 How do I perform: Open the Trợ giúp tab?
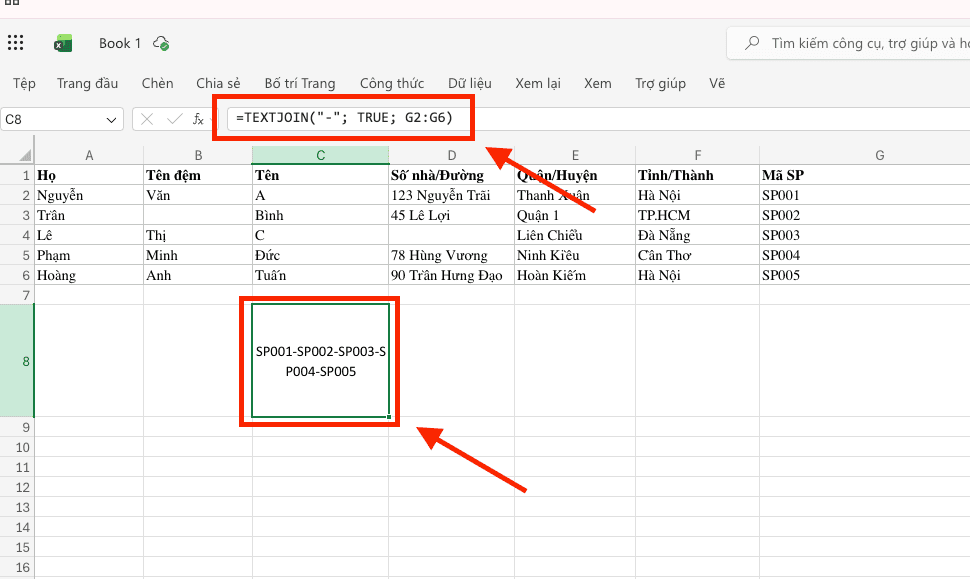(660, 83)
